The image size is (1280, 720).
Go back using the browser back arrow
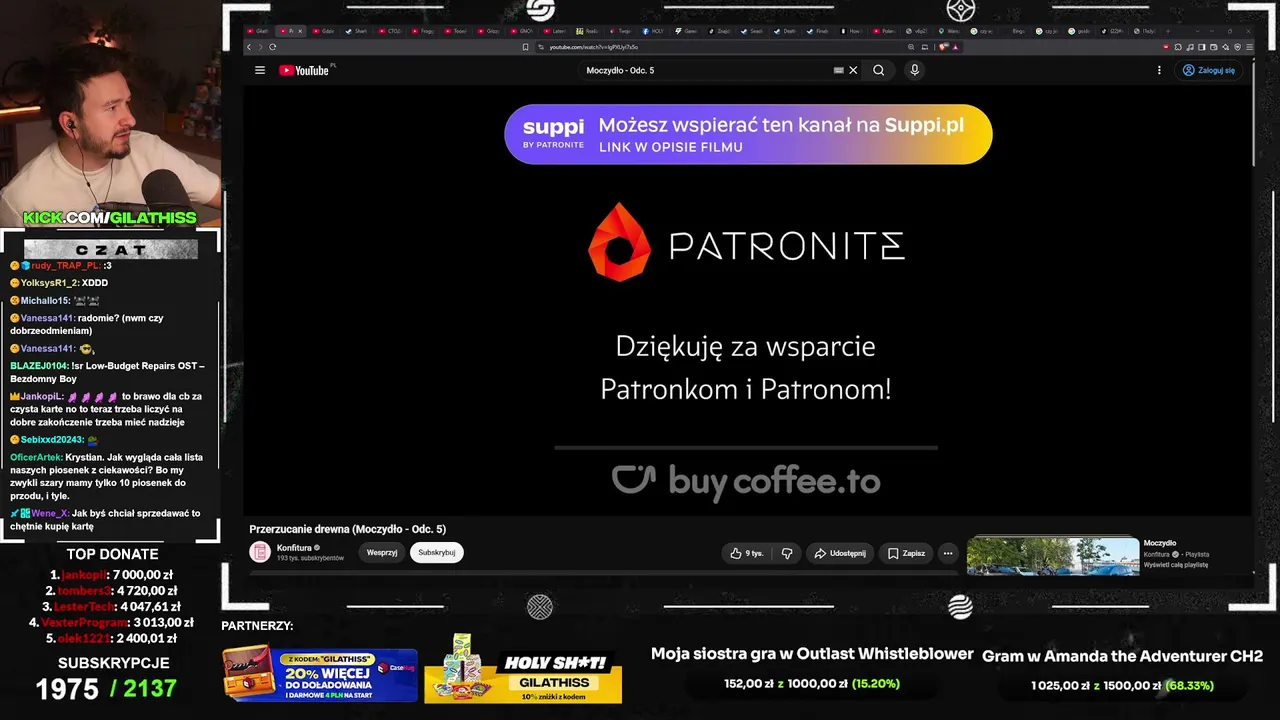(250, 47)
